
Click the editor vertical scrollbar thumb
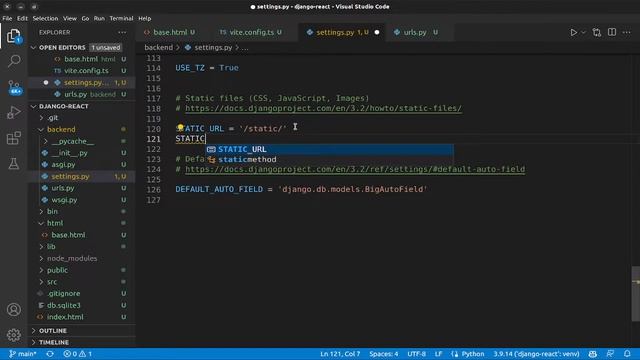pyautogui.click(x=636, y=294)
